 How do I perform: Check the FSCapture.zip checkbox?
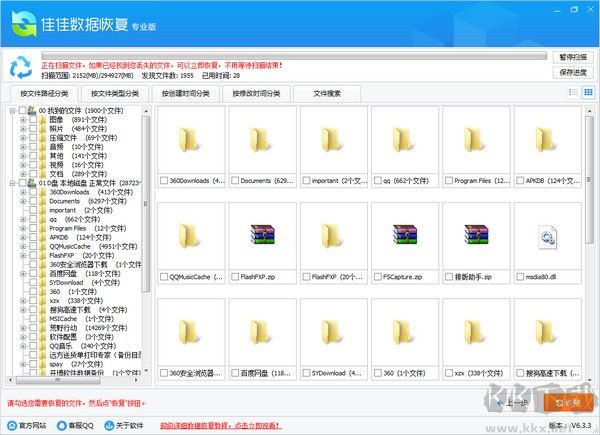click(378, 277)
